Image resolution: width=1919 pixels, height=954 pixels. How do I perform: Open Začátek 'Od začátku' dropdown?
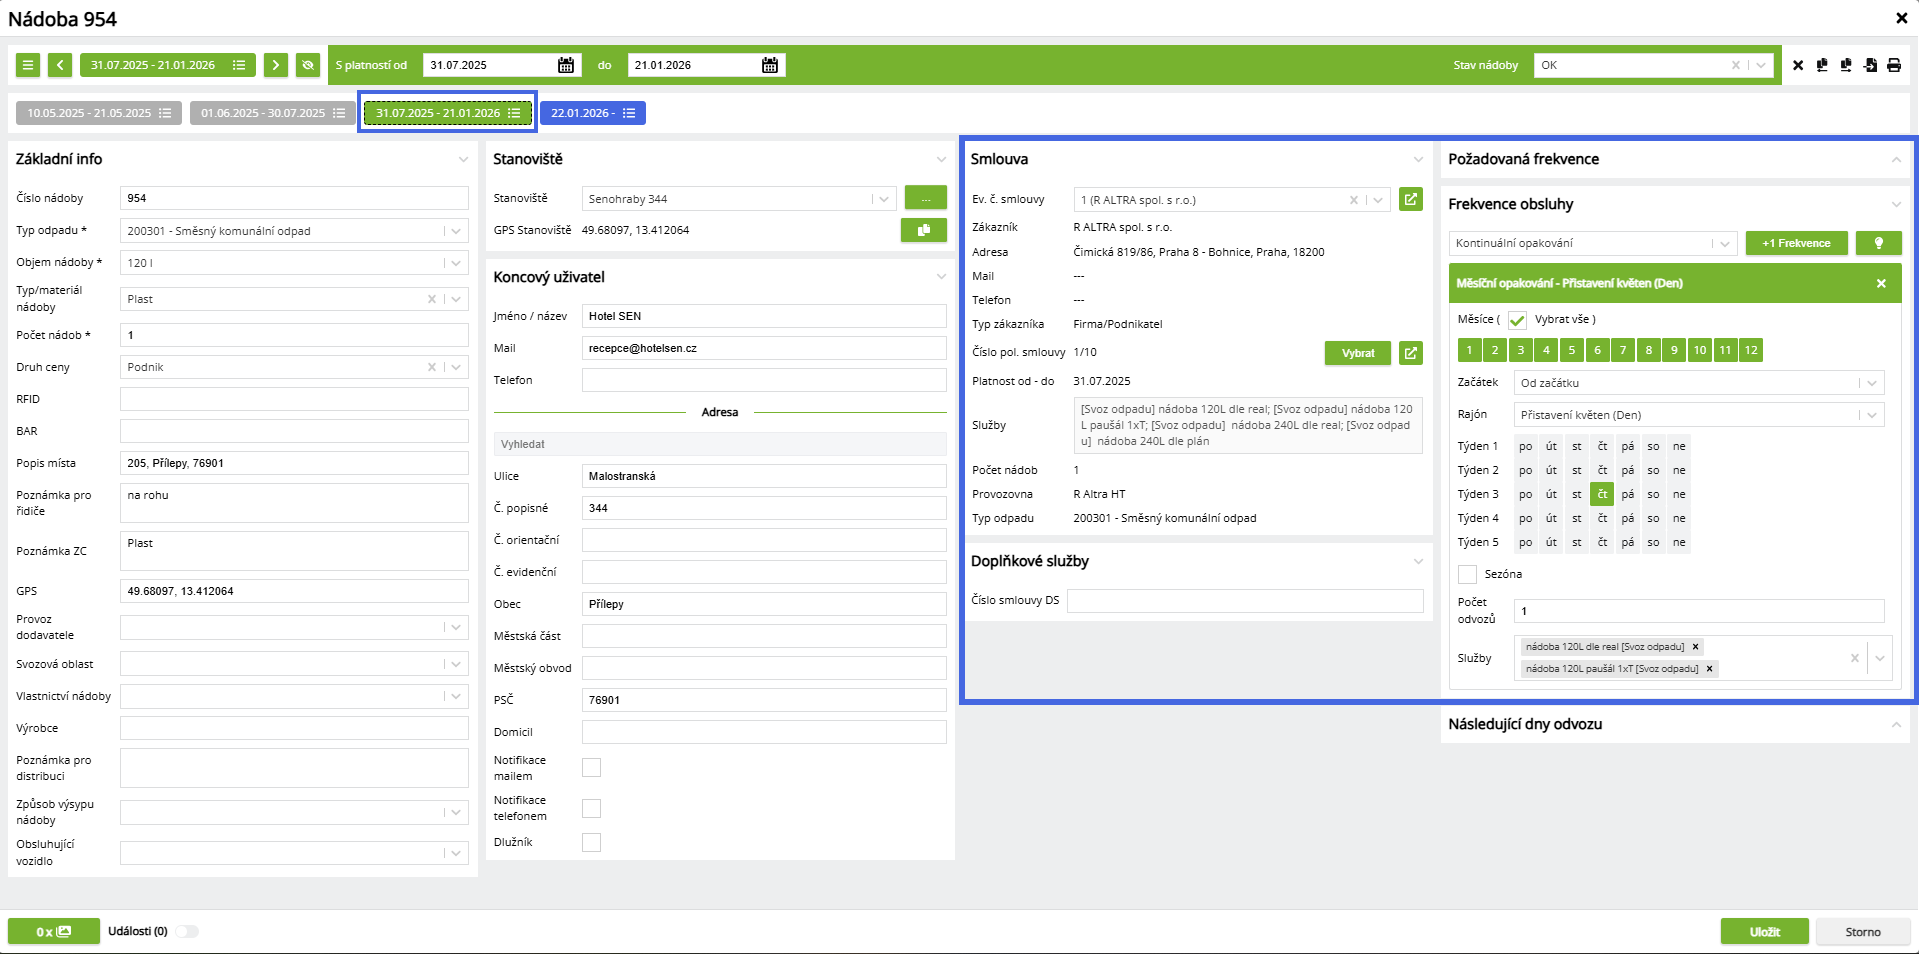coord(1872,383)
